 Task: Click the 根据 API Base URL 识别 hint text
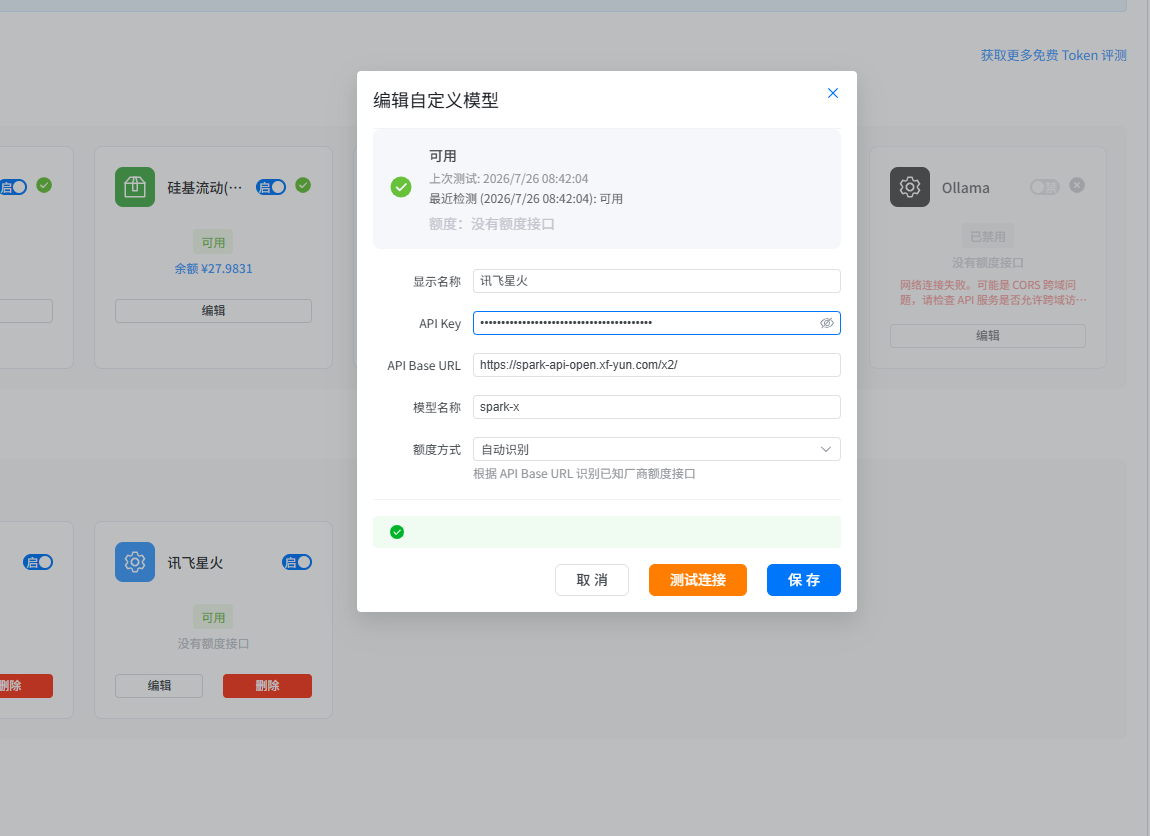[584, 474]
